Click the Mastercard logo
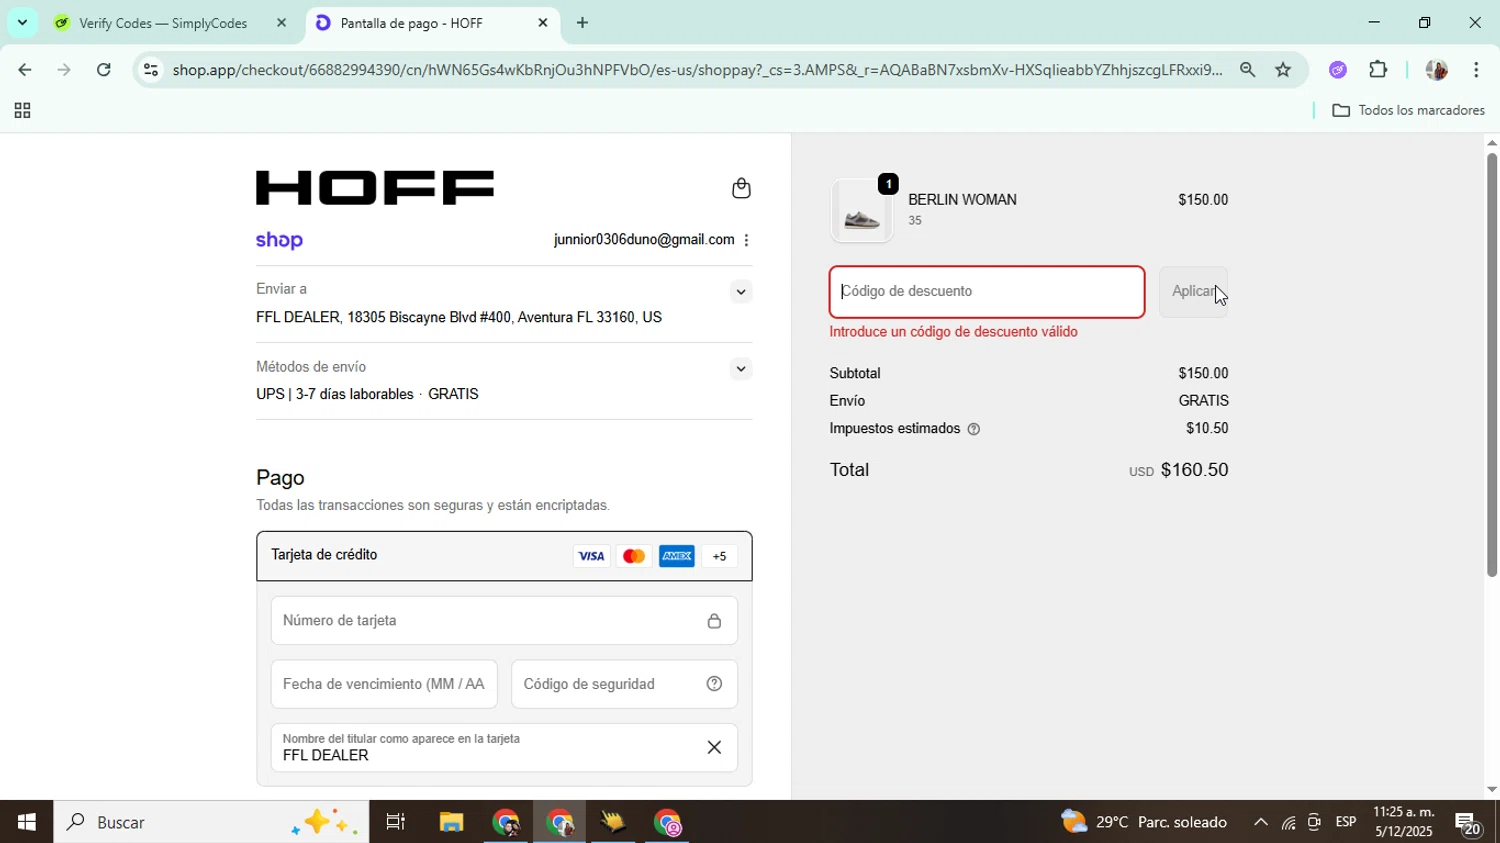The width and height of the screenshot is (1500, 843). tap(634, 556)
